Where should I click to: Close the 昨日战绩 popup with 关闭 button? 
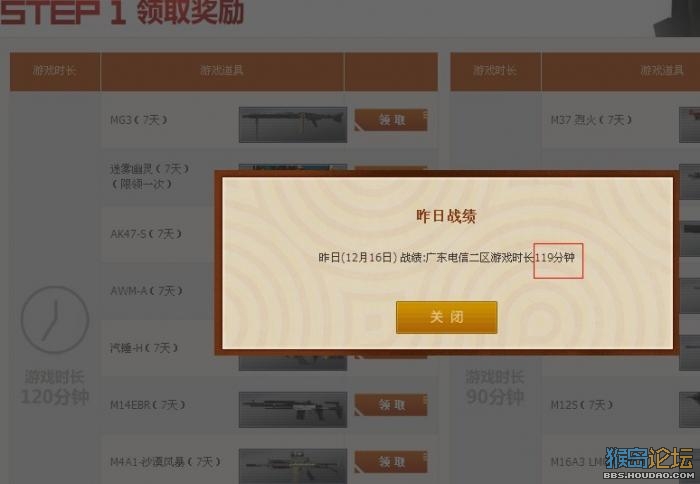[446, 317]
